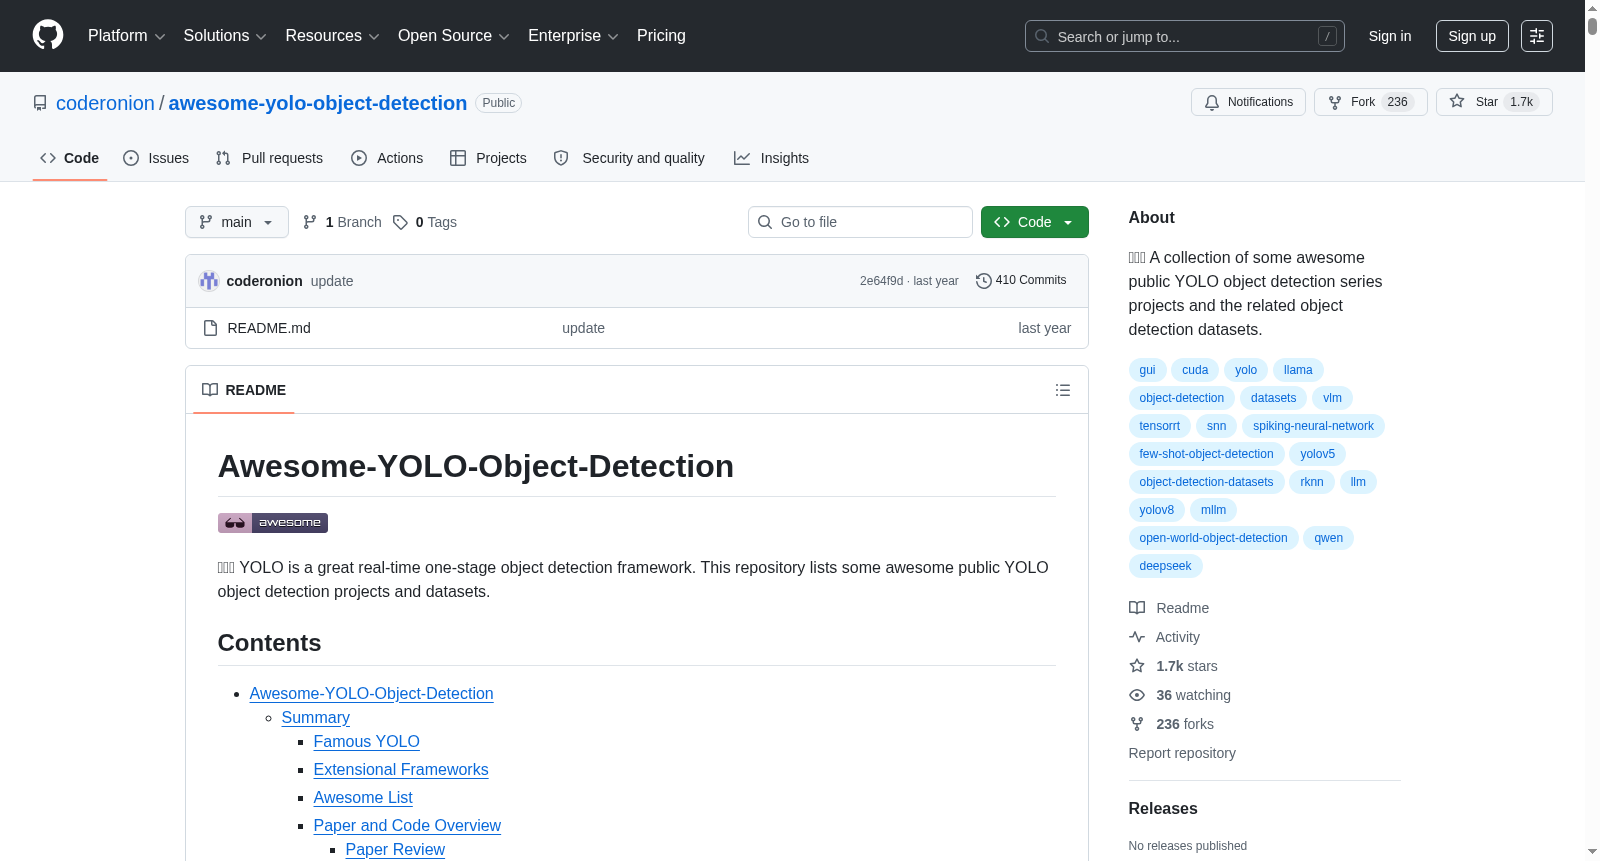View 36 watching link
The height and width of the screenshot is (861, 1600).
click(x=1180, y=695)
